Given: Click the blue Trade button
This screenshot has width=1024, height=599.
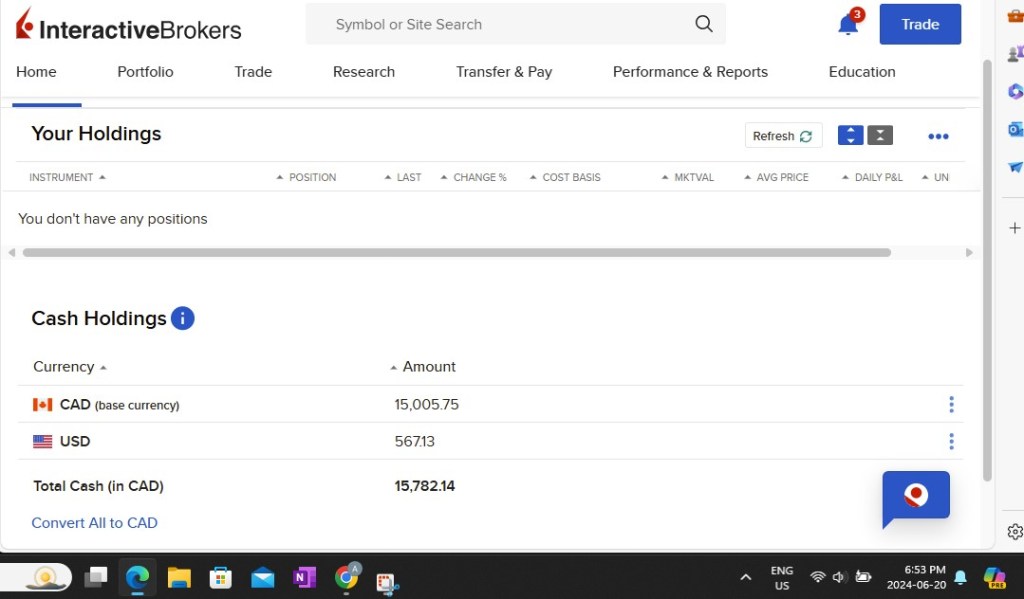Looking at the screenshot, I should click(920, 25).
